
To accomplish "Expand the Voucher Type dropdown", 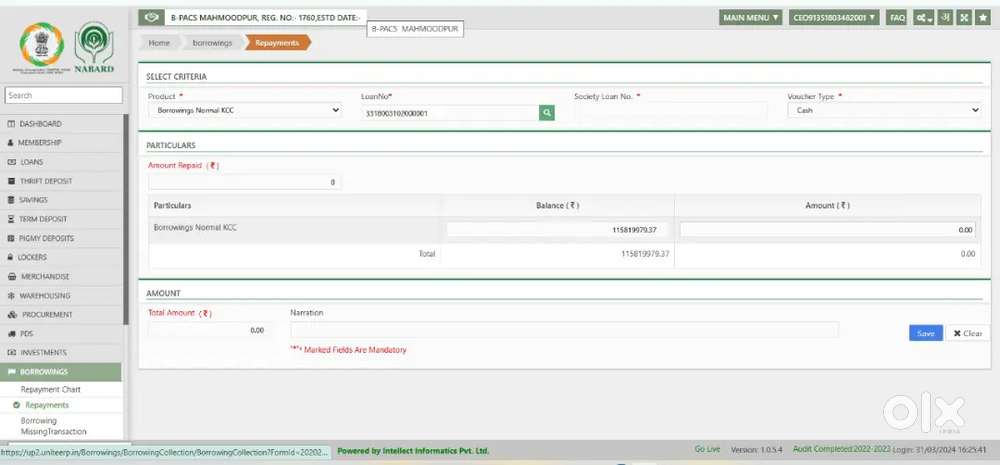I will [884, 111].
